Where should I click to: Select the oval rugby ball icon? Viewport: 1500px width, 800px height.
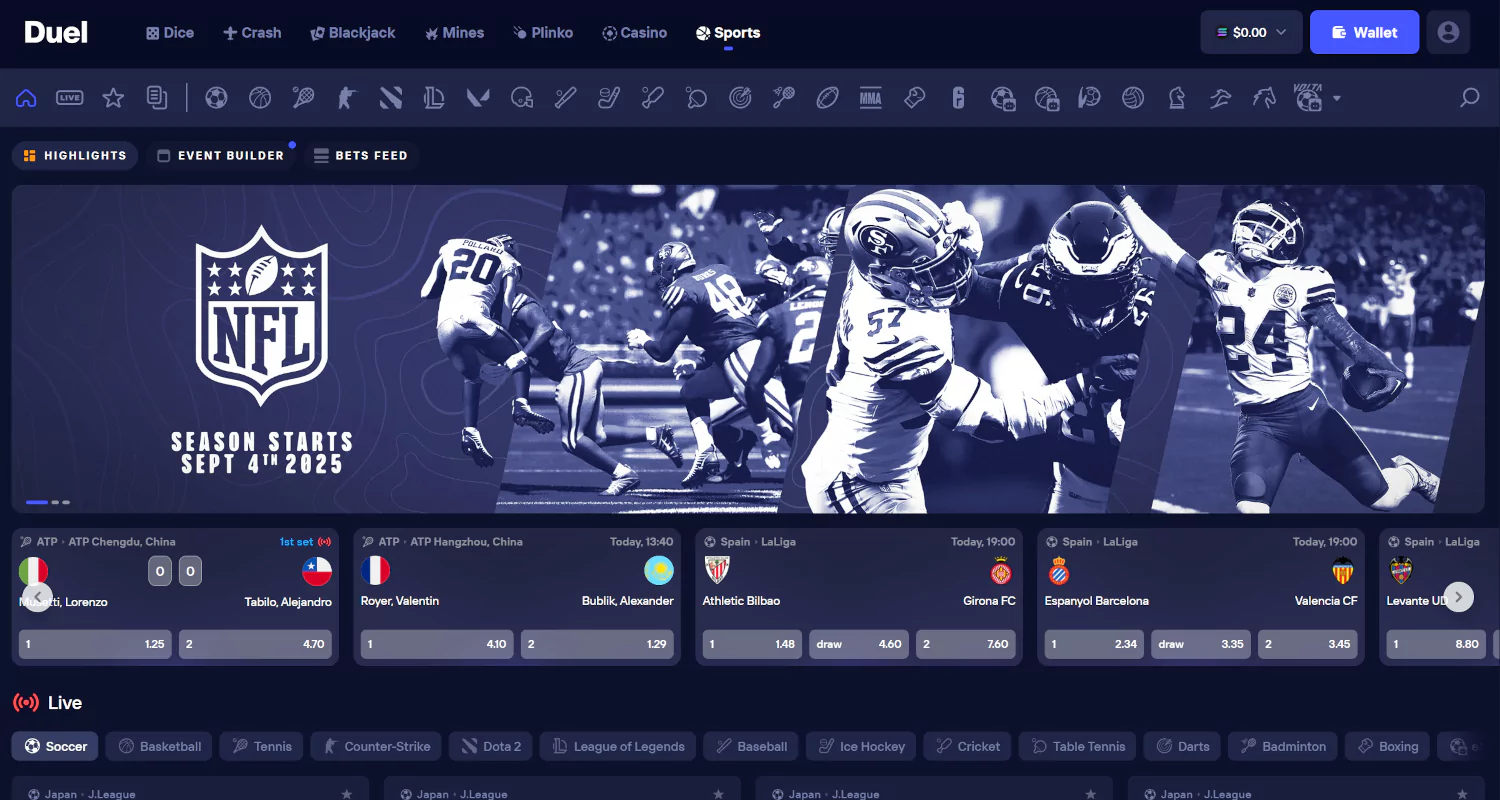click(827, 97)
